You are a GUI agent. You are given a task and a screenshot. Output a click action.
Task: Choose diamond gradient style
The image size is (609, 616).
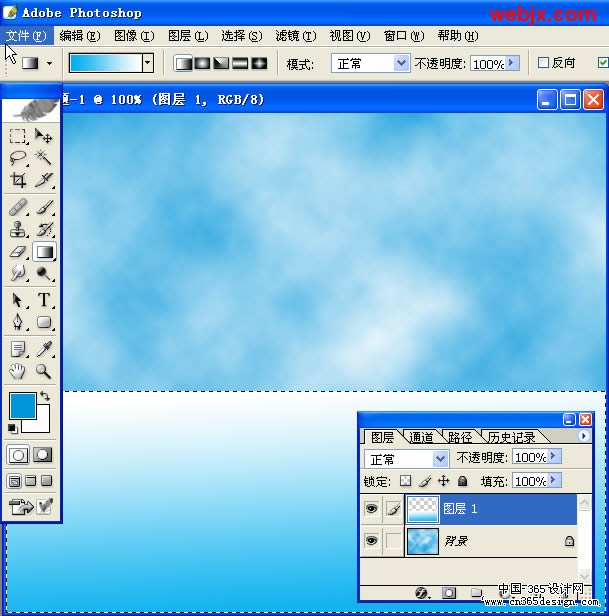click(x=259, y=63)
